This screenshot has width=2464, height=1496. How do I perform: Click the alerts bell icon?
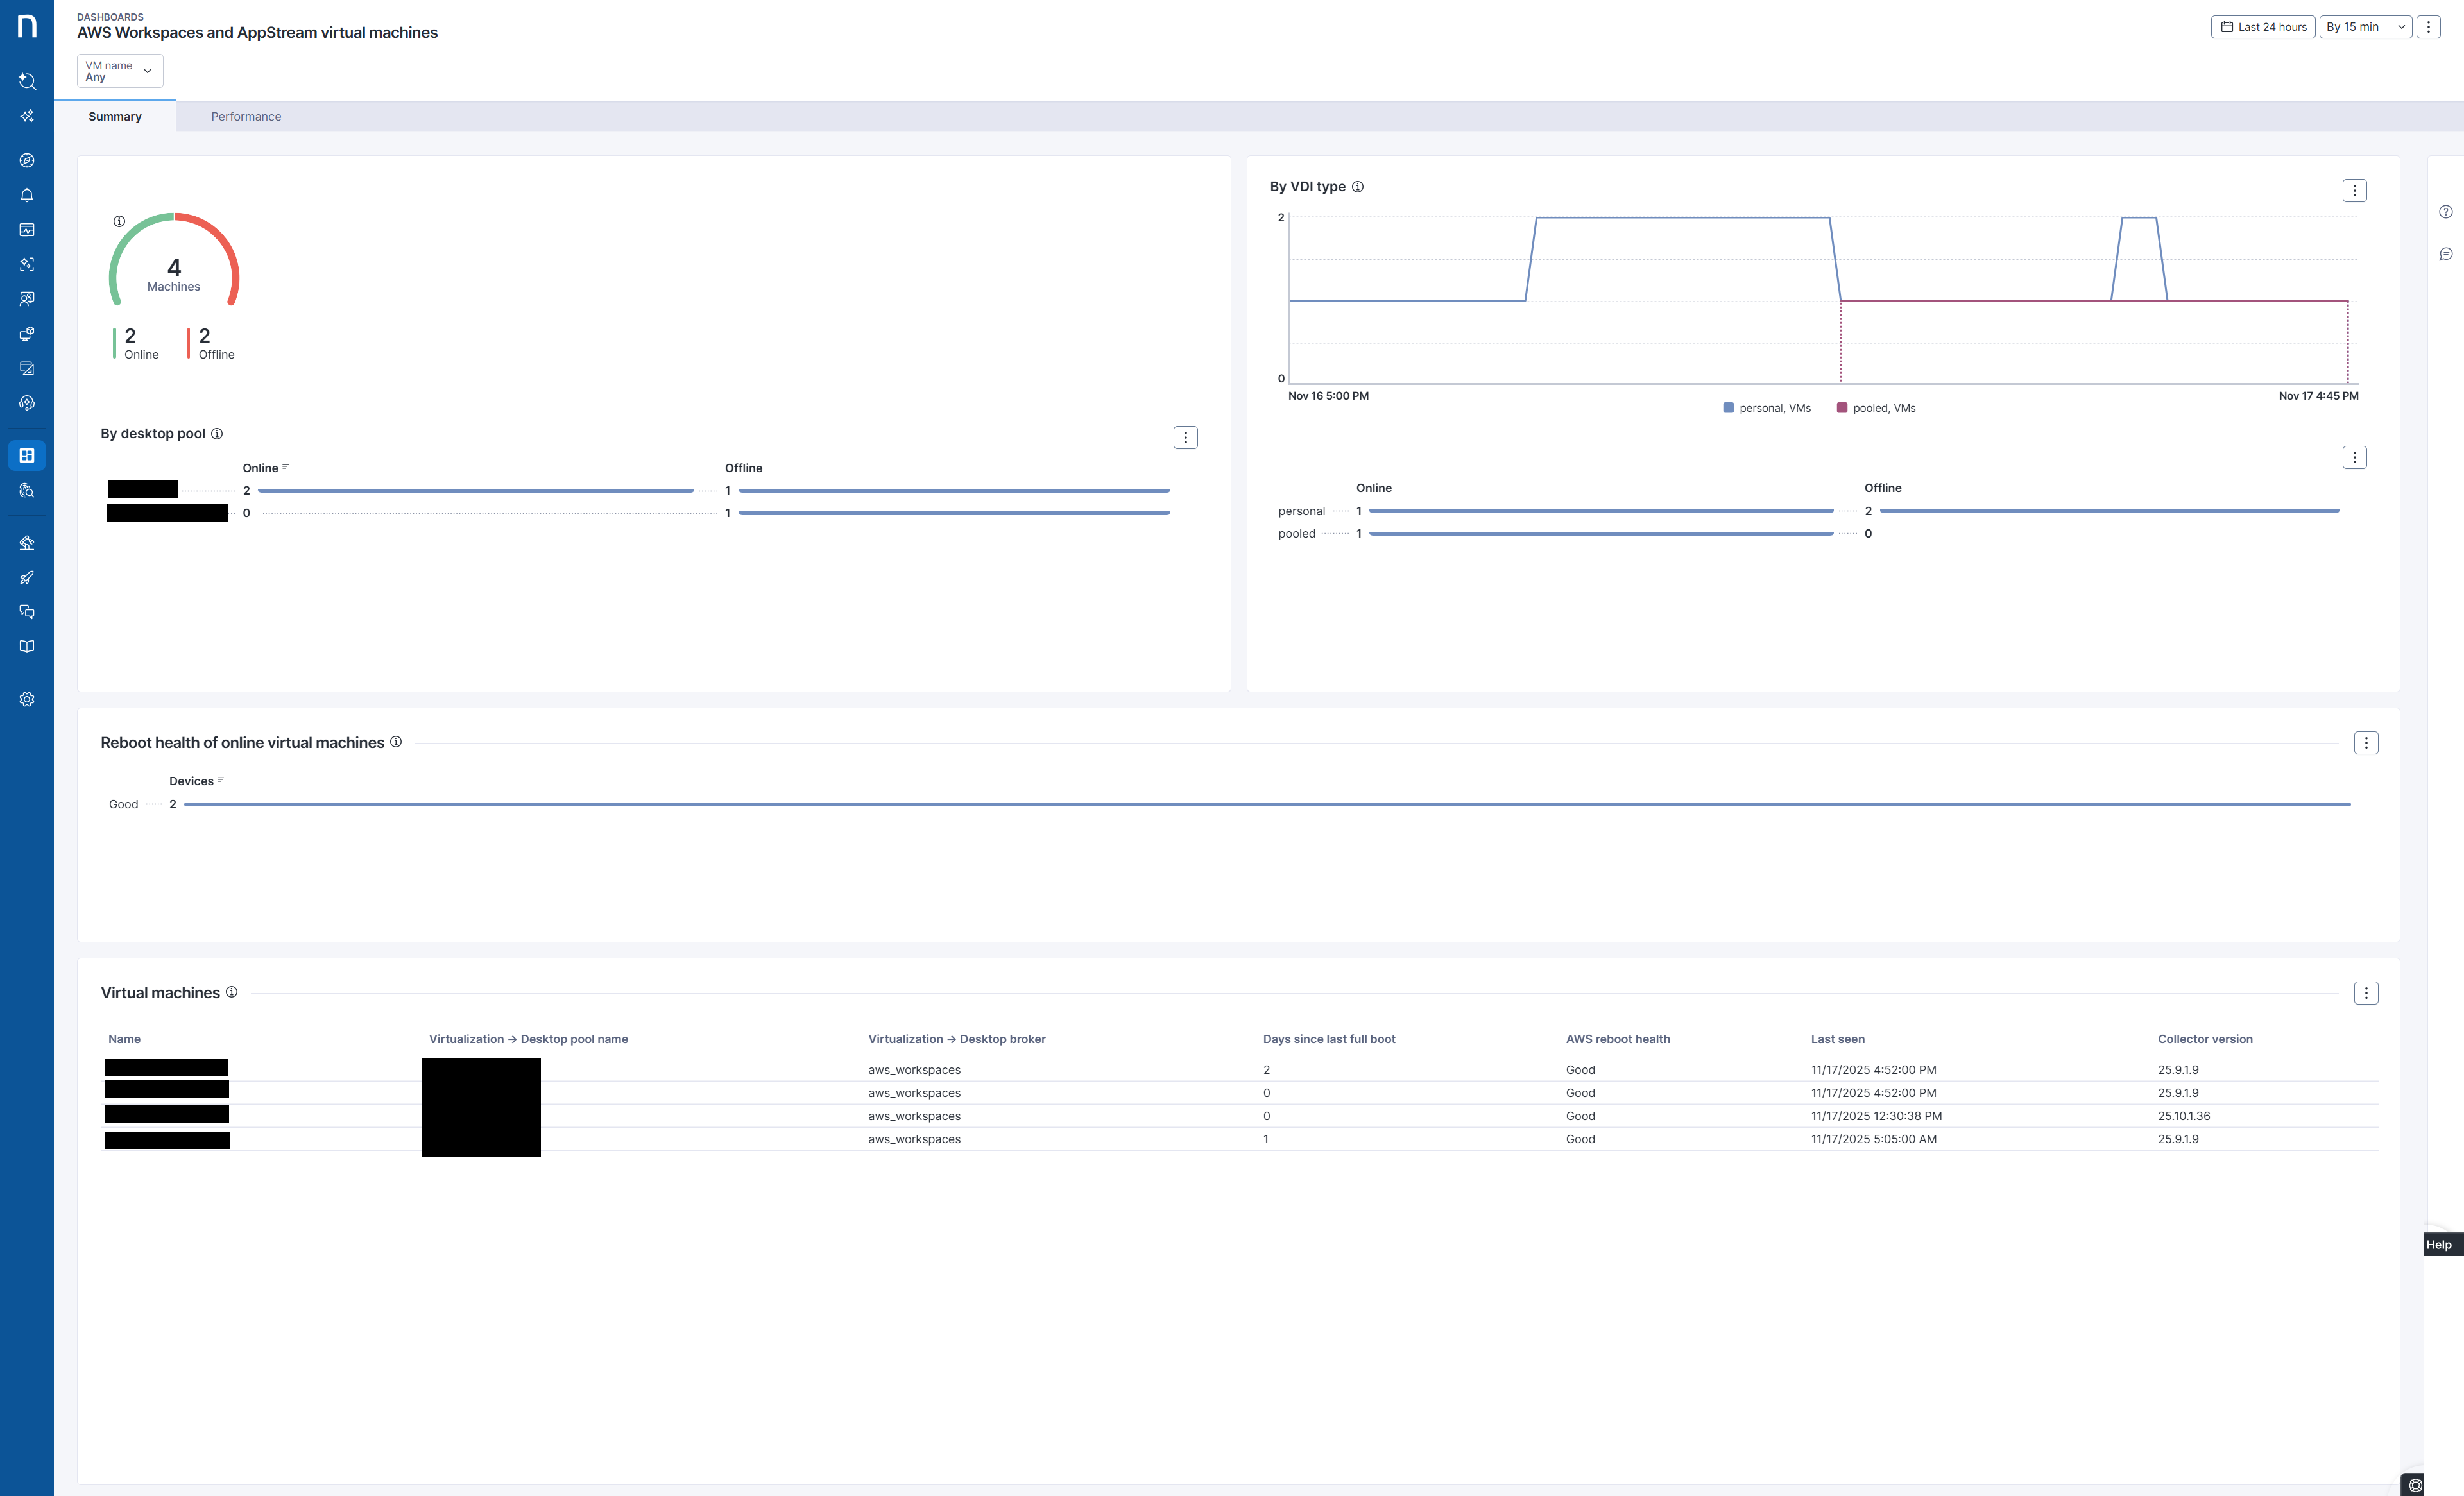point(27,195)
